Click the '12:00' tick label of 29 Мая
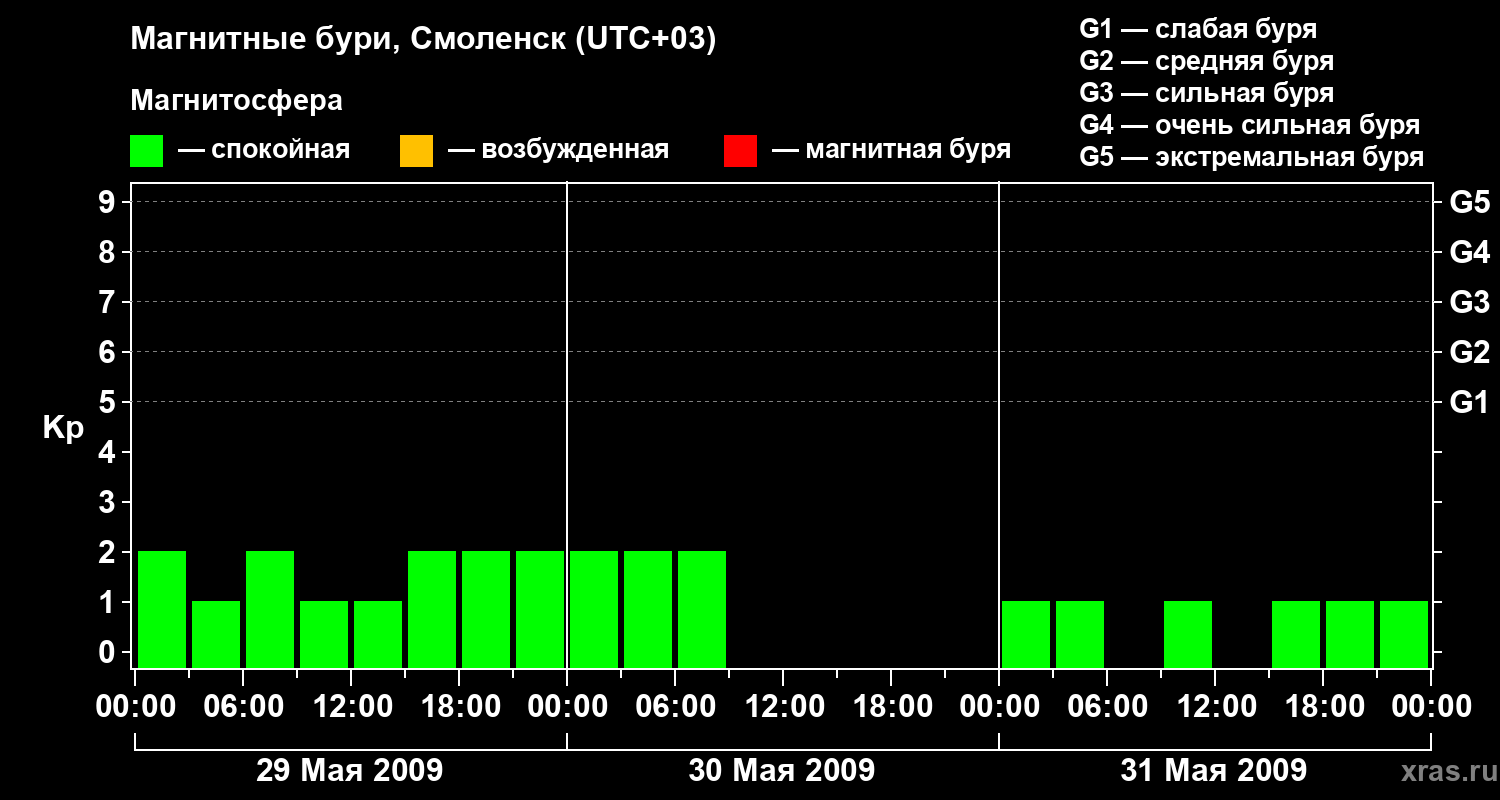Screen dimensions: 1500x800 (x=351, y=707)
